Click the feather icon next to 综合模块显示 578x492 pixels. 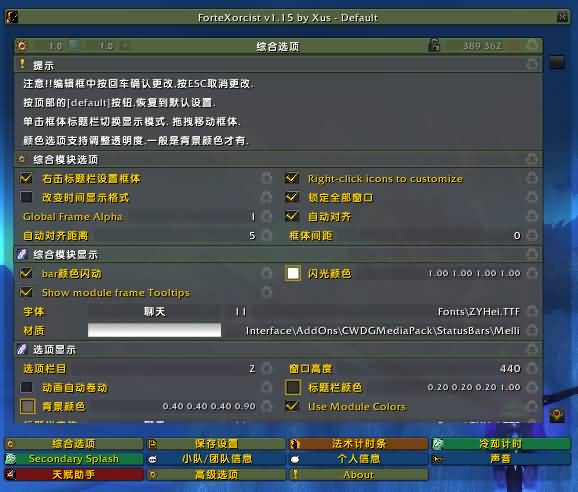(21, 254)
